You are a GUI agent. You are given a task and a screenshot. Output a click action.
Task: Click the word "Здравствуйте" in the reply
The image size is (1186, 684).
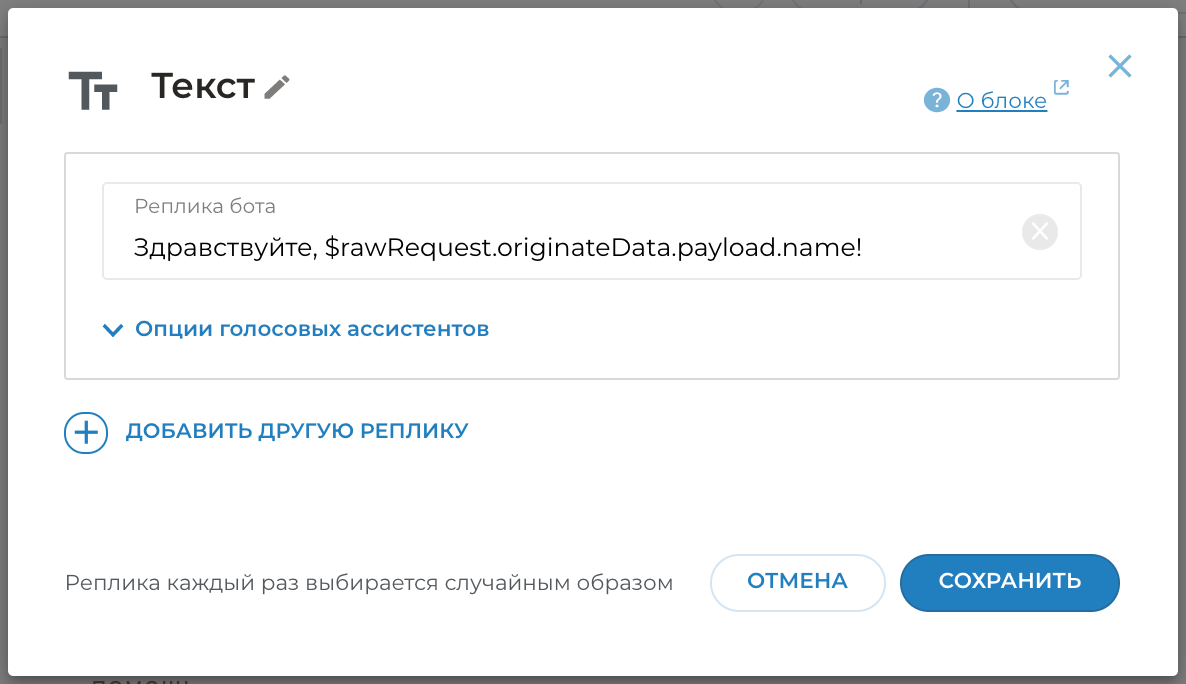225,248
